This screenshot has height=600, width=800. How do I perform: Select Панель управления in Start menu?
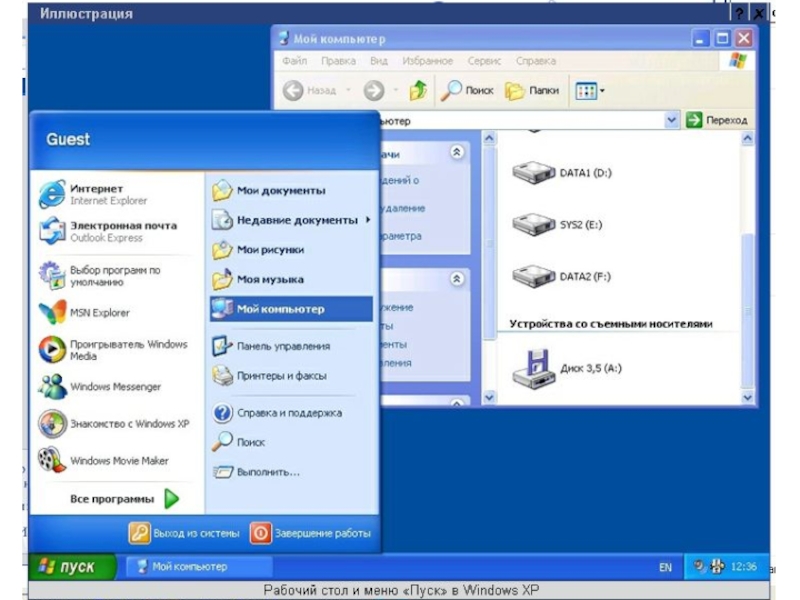point(282,346)
